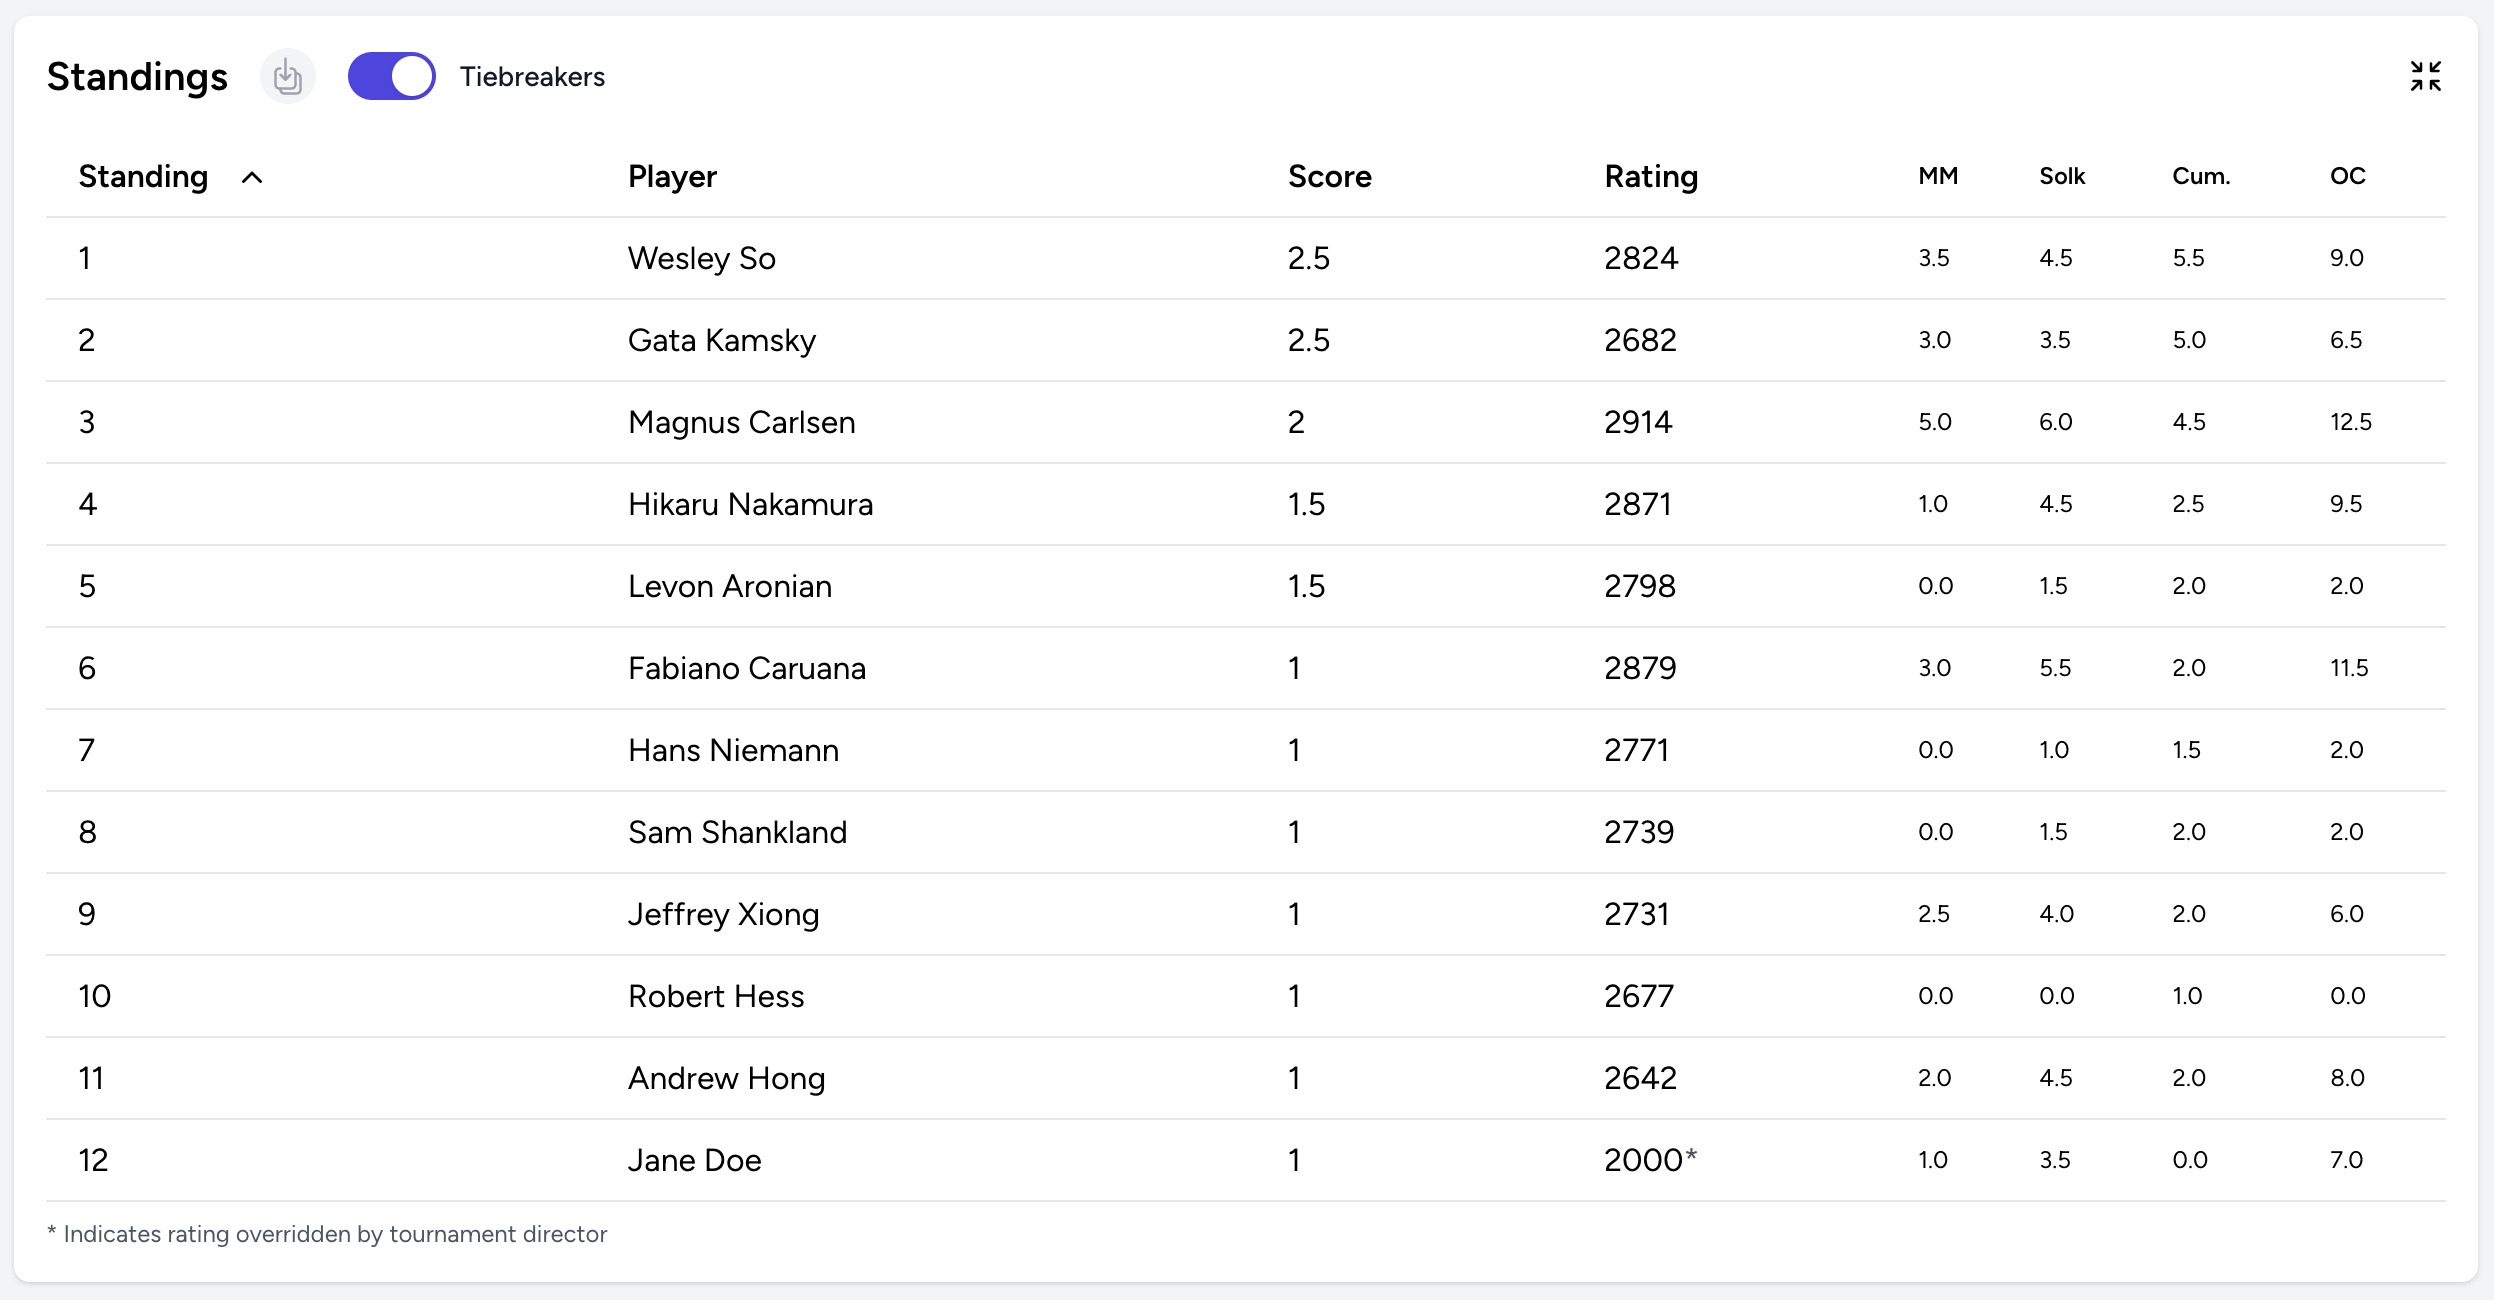Click the Cum. tiebreaker column header
This screenshot has height=1300, width=2494.
click(2201, 177)
